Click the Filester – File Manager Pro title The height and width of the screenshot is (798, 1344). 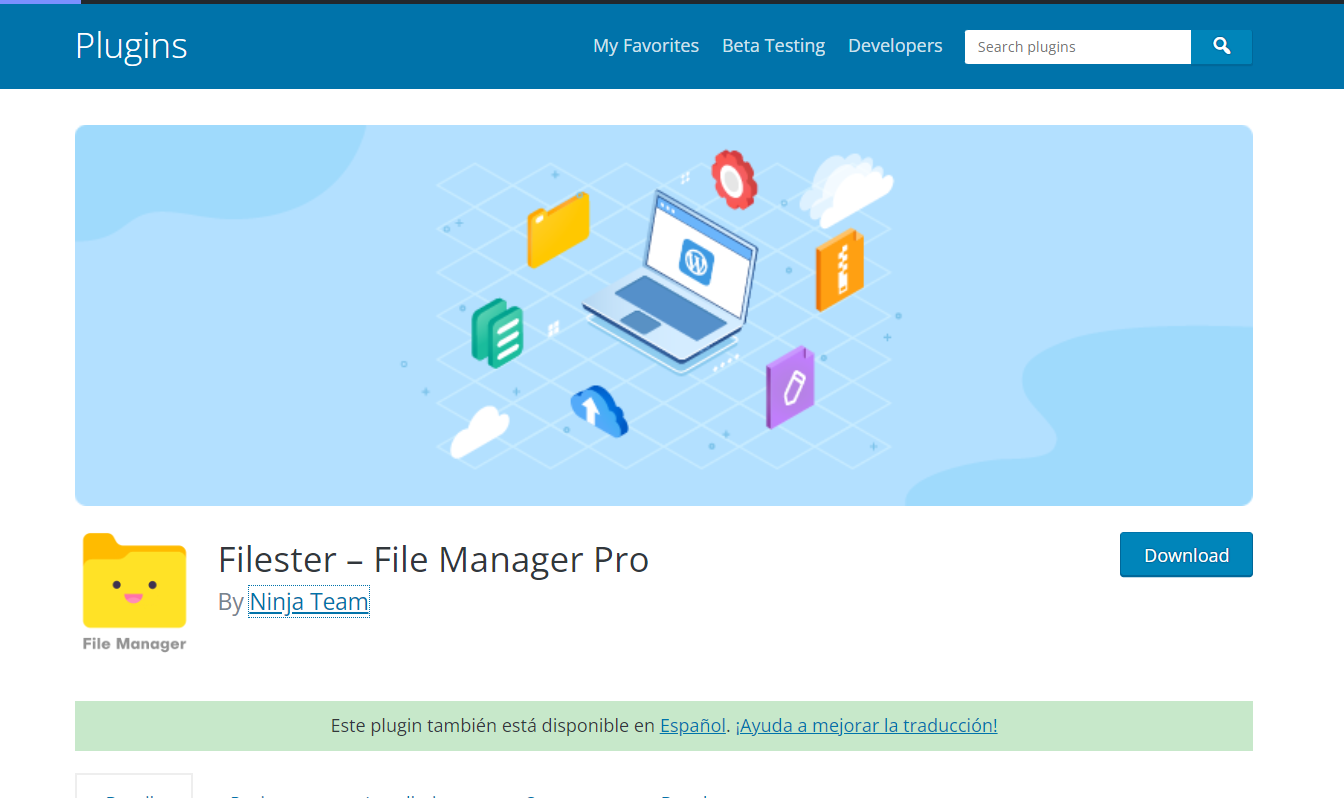(x=434, y=559)
